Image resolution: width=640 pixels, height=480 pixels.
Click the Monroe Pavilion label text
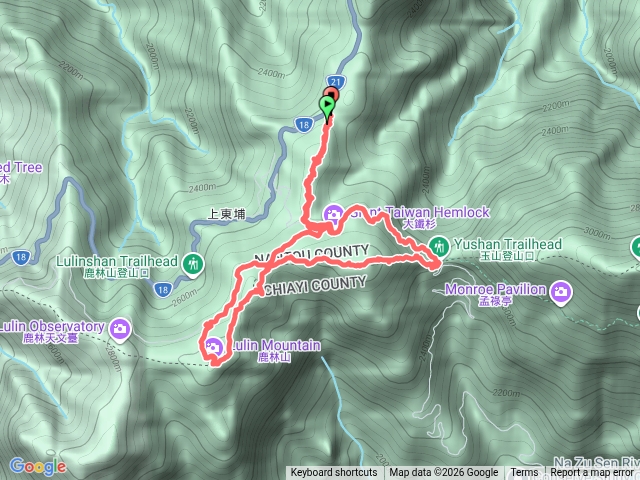coord(496,289)
